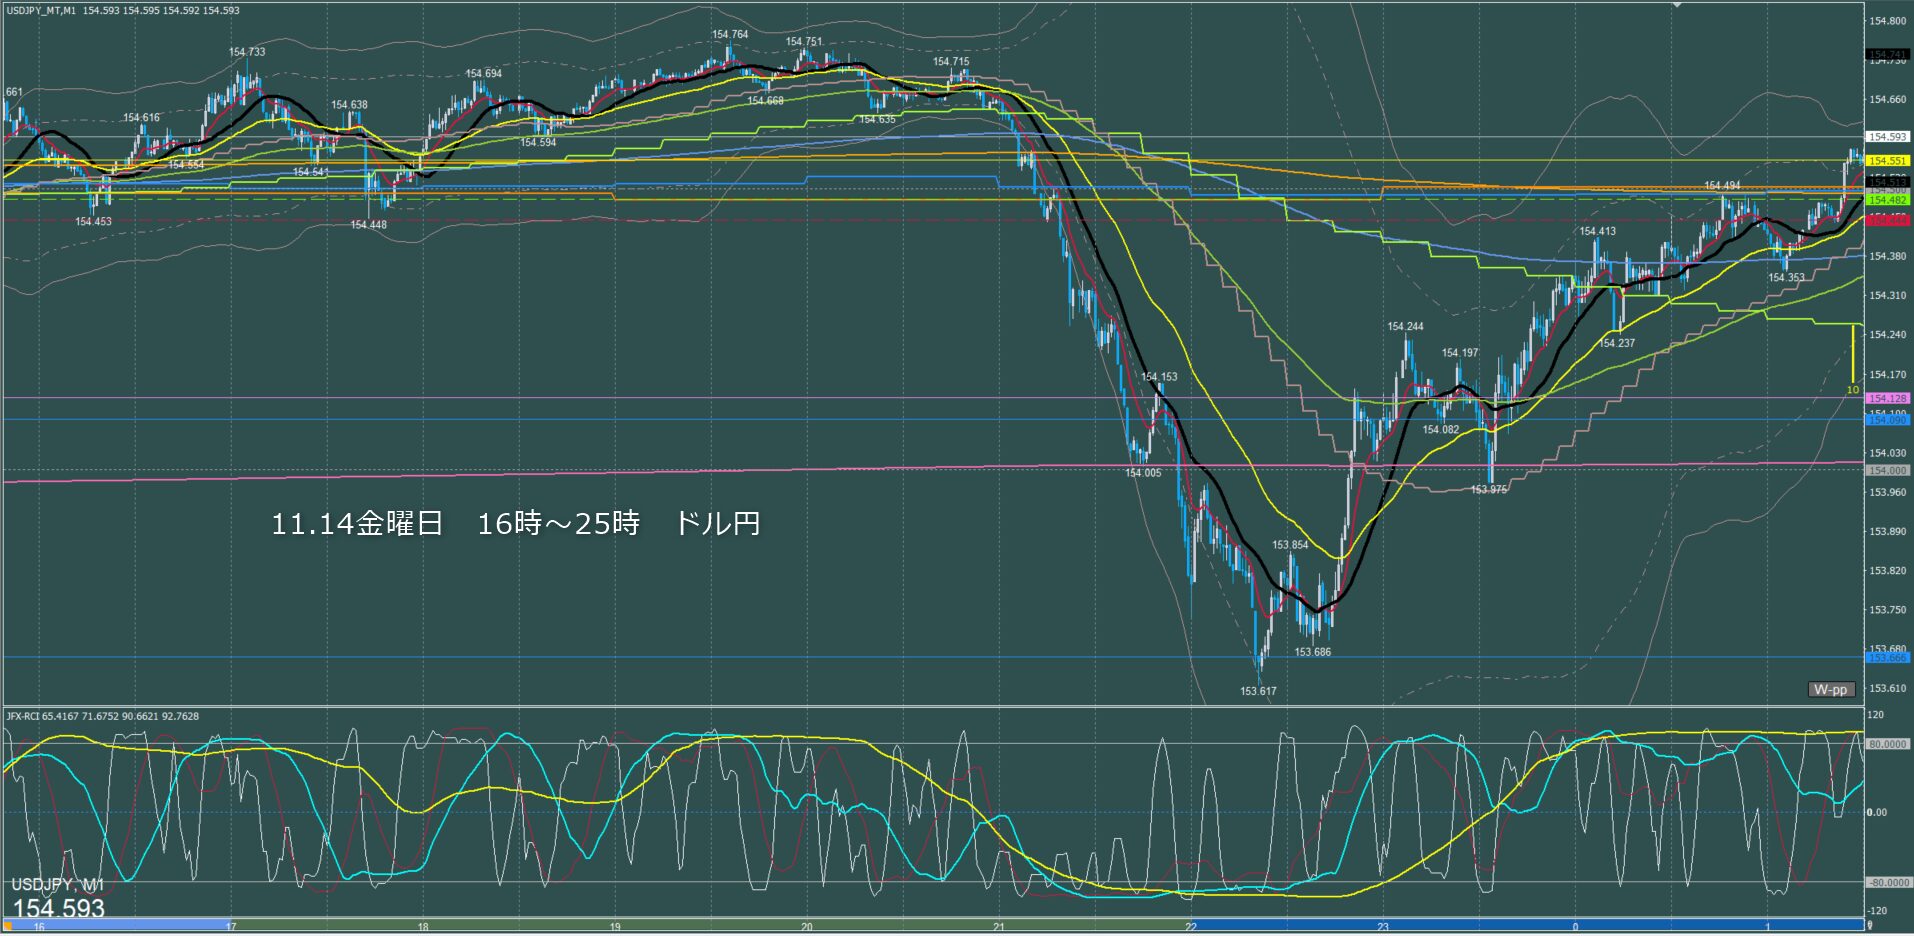Click the yellow '10' arrow label
The height and width of the screenshot is (936, 1914).
click(1852, 390)
